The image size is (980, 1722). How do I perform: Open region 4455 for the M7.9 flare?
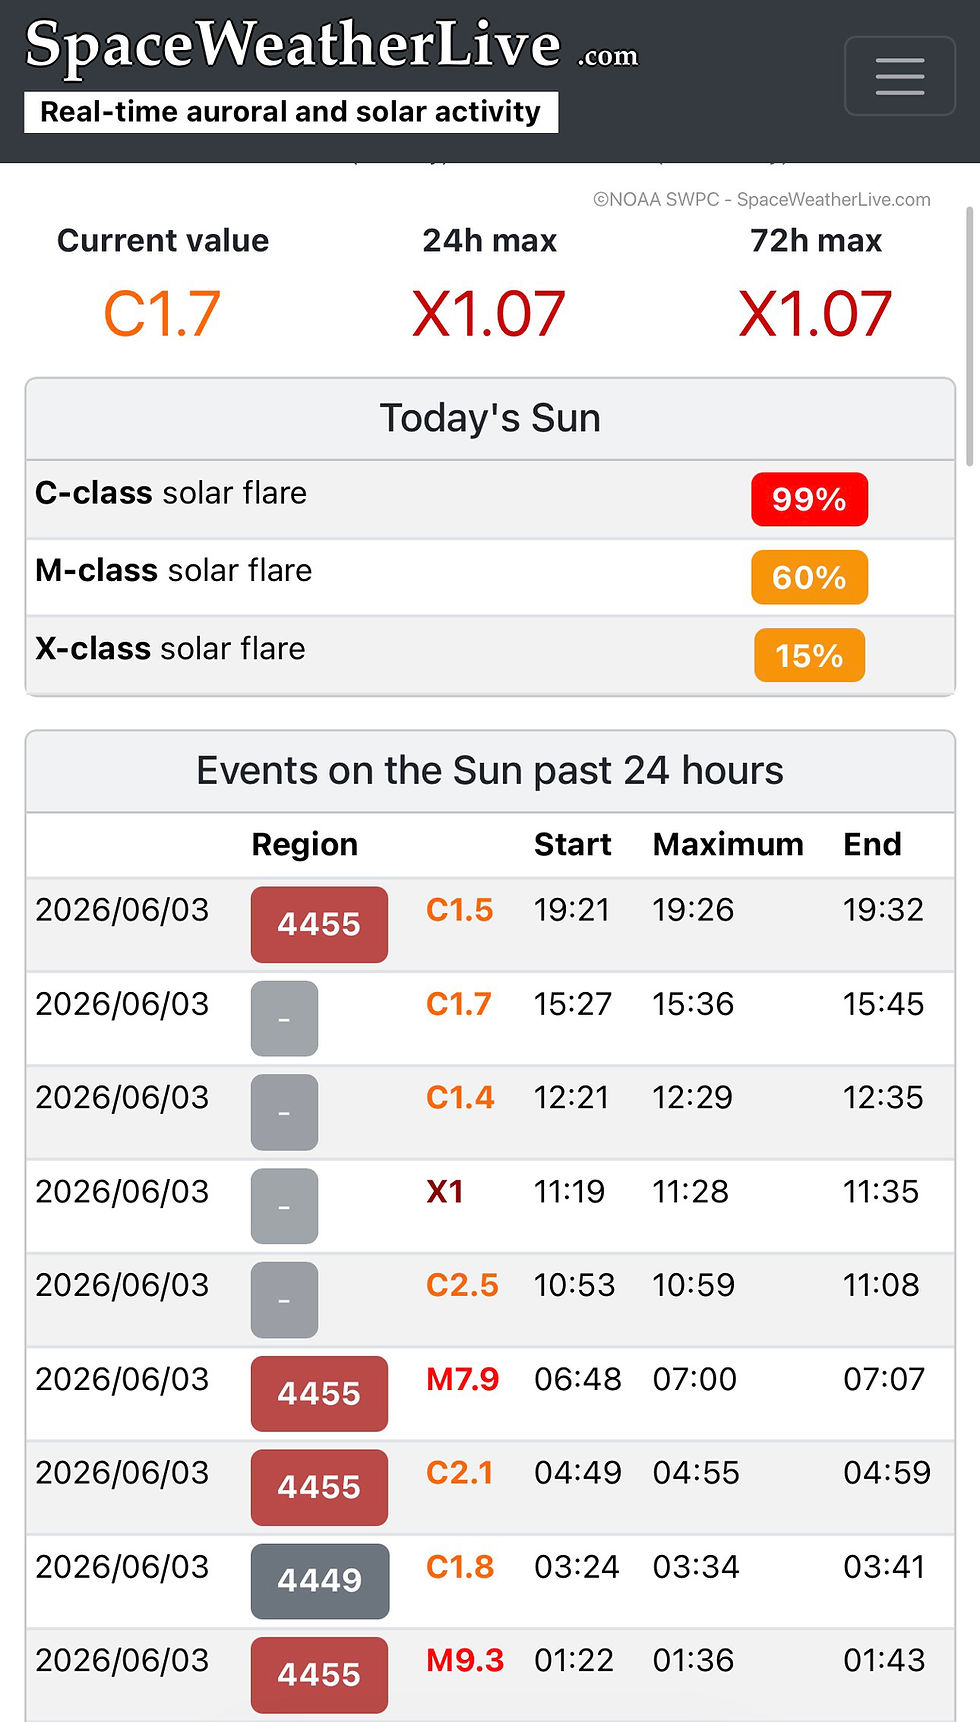click(319, 1393)
